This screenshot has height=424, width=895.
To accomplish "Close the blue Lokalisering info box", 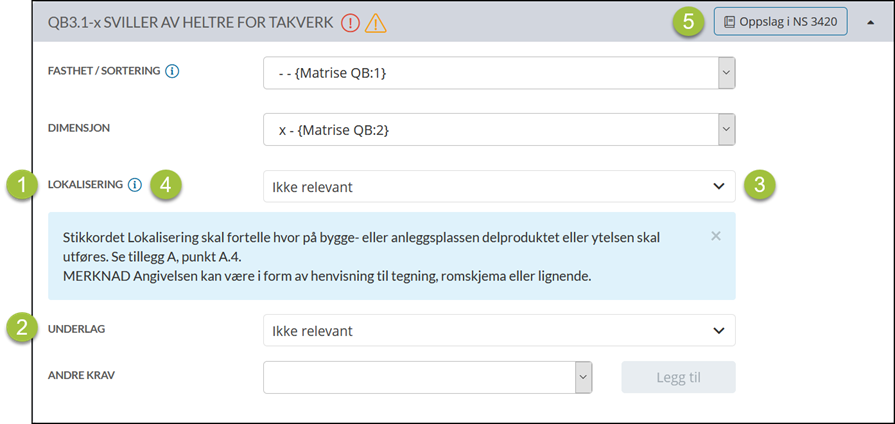I will click(x=715, y=237).
